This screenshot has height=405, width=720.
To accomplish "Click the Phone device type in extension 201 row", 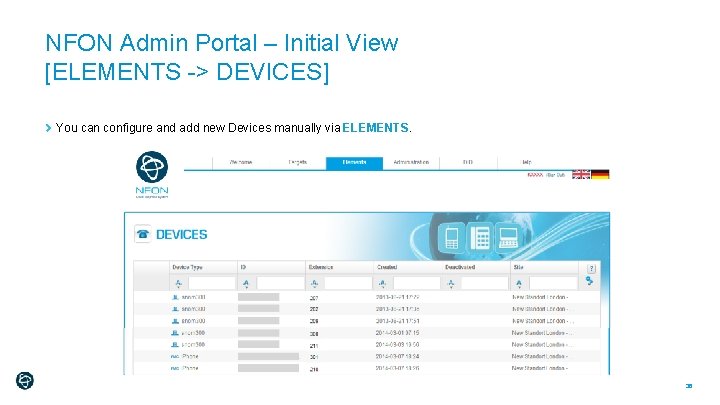I will click(190, 356).
